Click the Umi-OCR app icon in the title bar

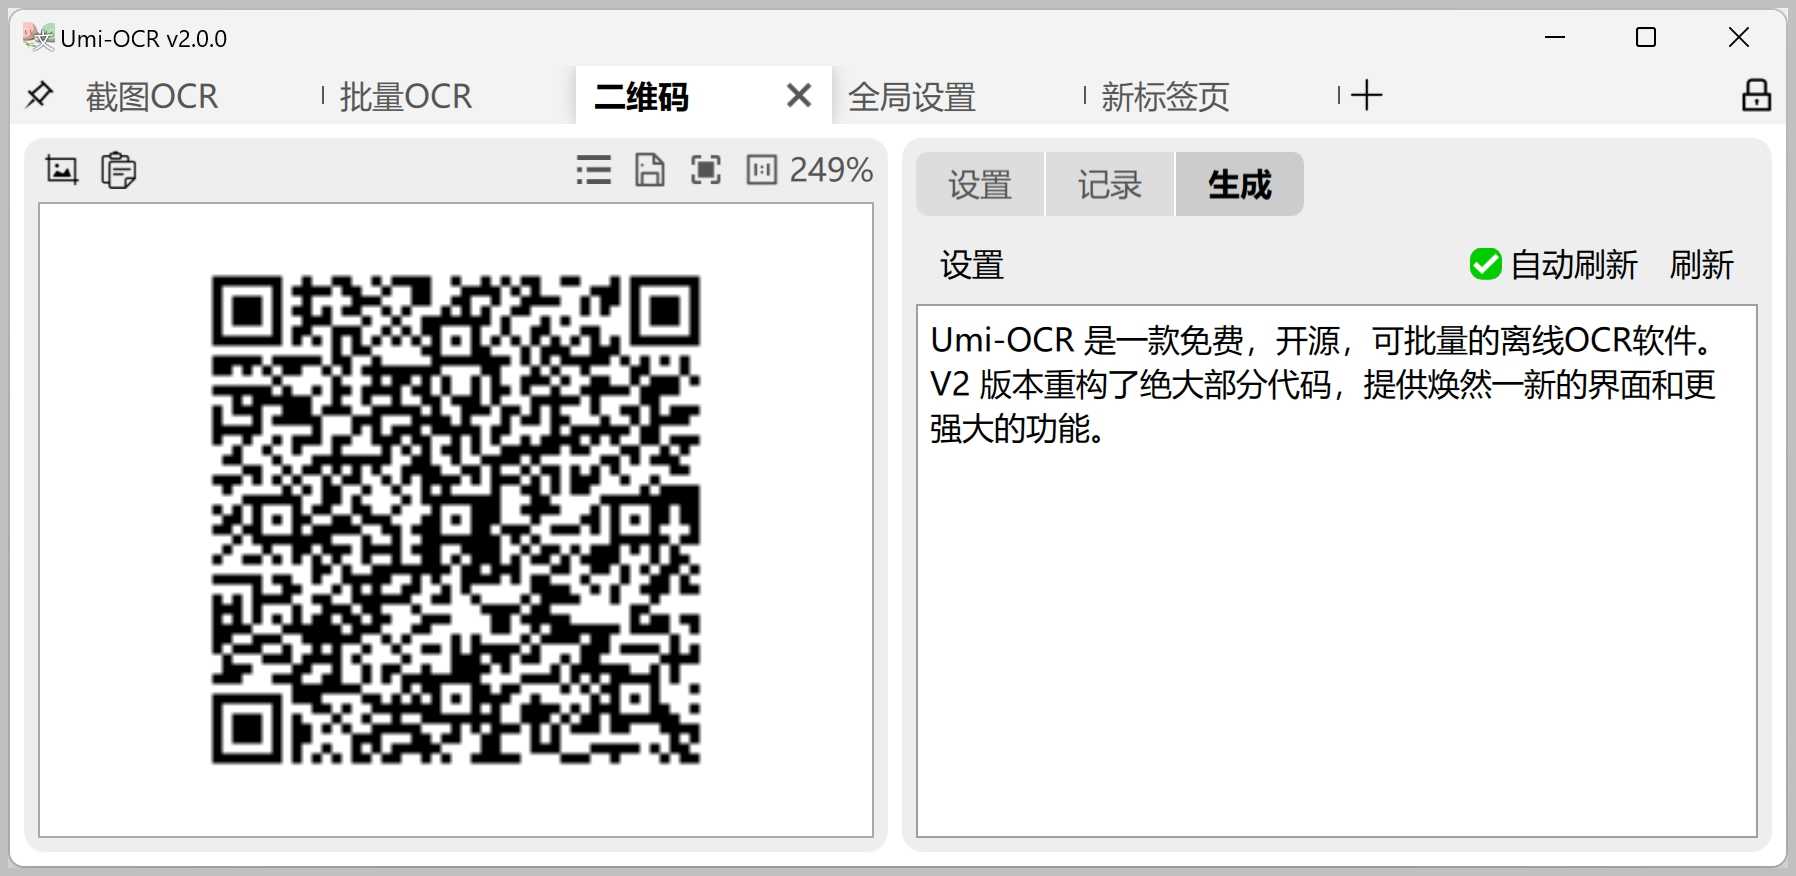pyautogui.click(x=38, y=37)
